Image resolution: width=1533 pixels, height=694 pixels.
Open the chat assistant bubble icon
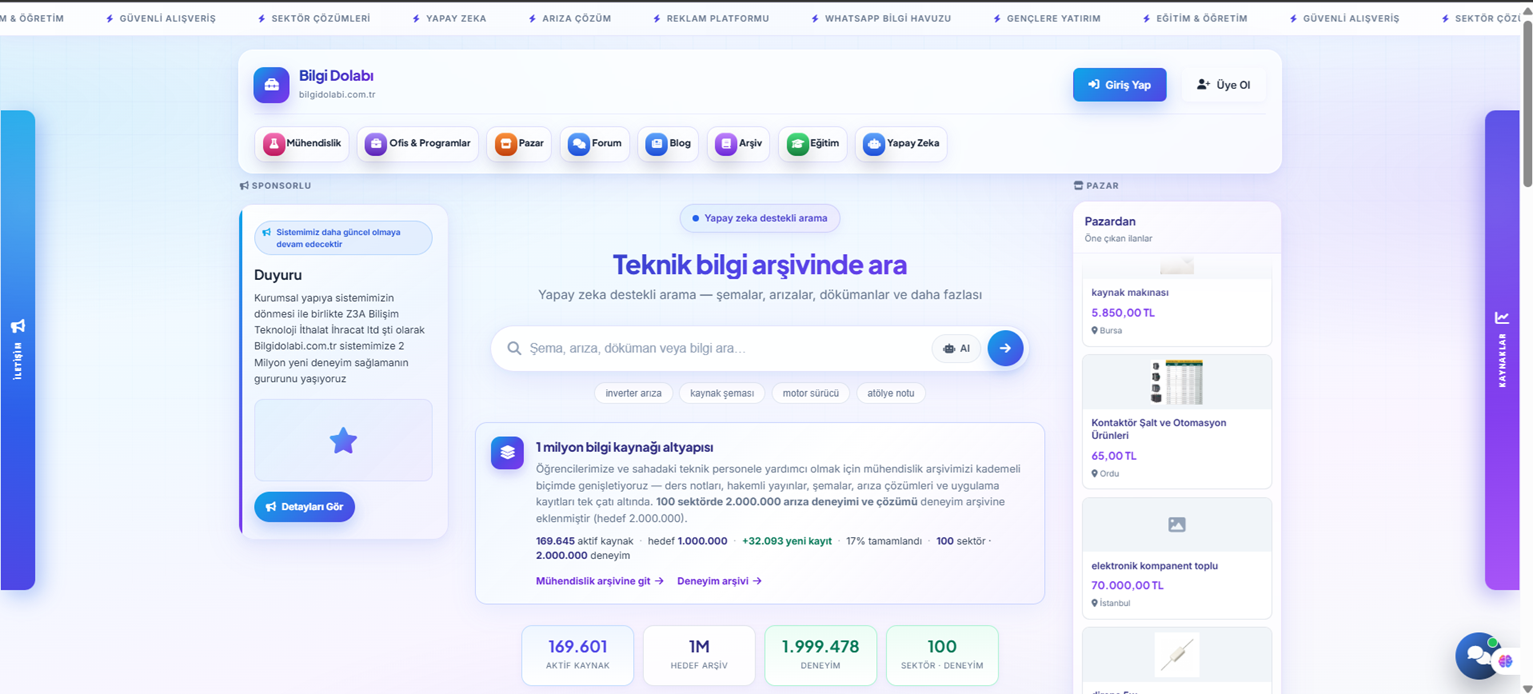1478,656
